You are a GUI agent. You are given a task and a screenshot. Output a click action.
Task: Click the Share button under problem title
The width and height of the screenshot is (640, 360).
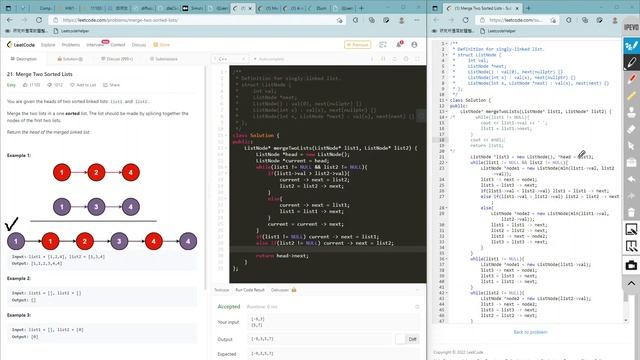tap(111, 85)
